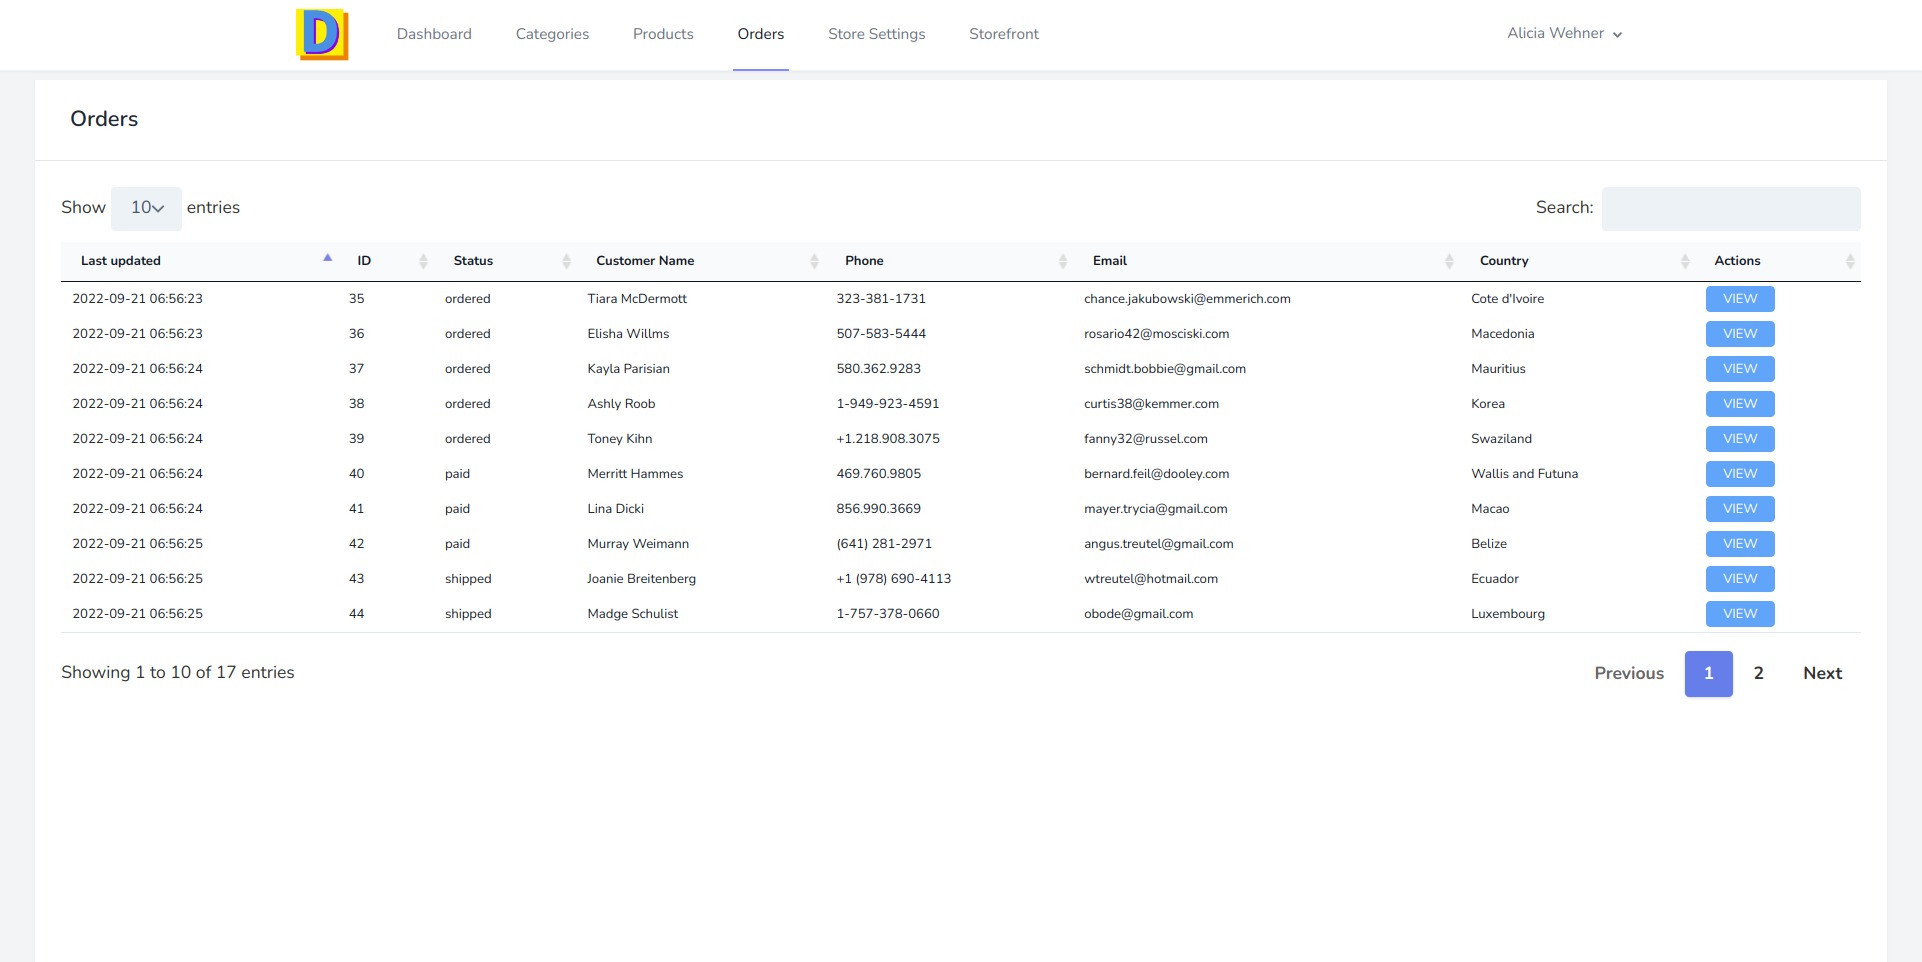Click phone (641) 281-2971
The height and width of the screenshot is (962, 1922).
pyautogui.click(x=884, y=544)
